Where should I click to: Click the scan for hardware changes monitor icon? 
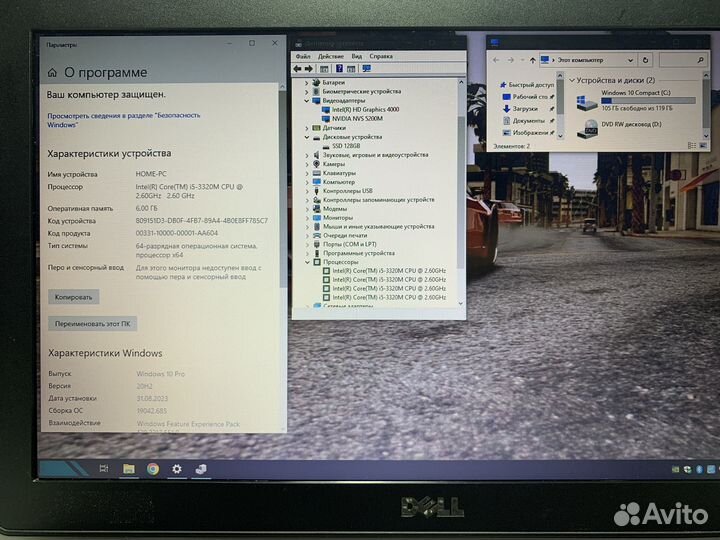[366, 68]
